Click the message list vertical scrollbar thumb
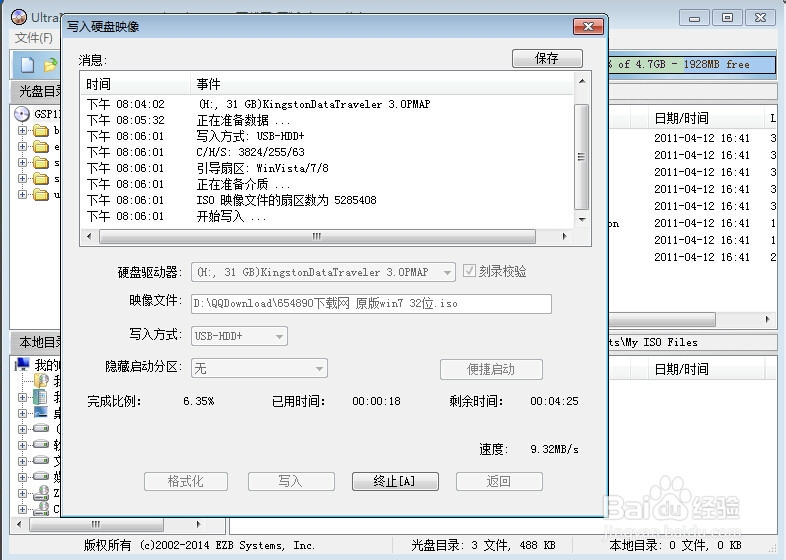The width and height of the screenshot is (786, 560). click(x=581, y=156)
